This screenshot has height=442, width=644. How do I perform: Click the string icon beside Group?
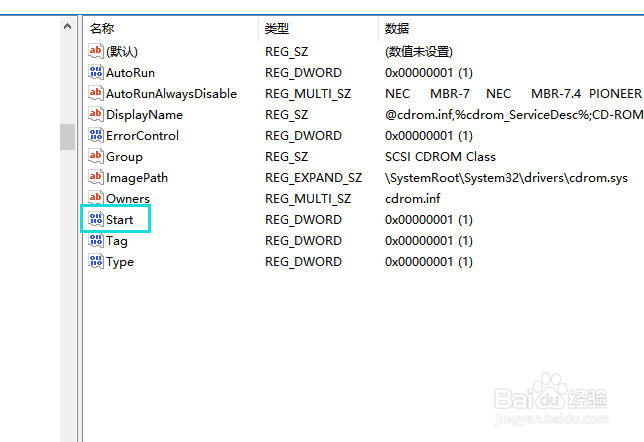[96, 156]
